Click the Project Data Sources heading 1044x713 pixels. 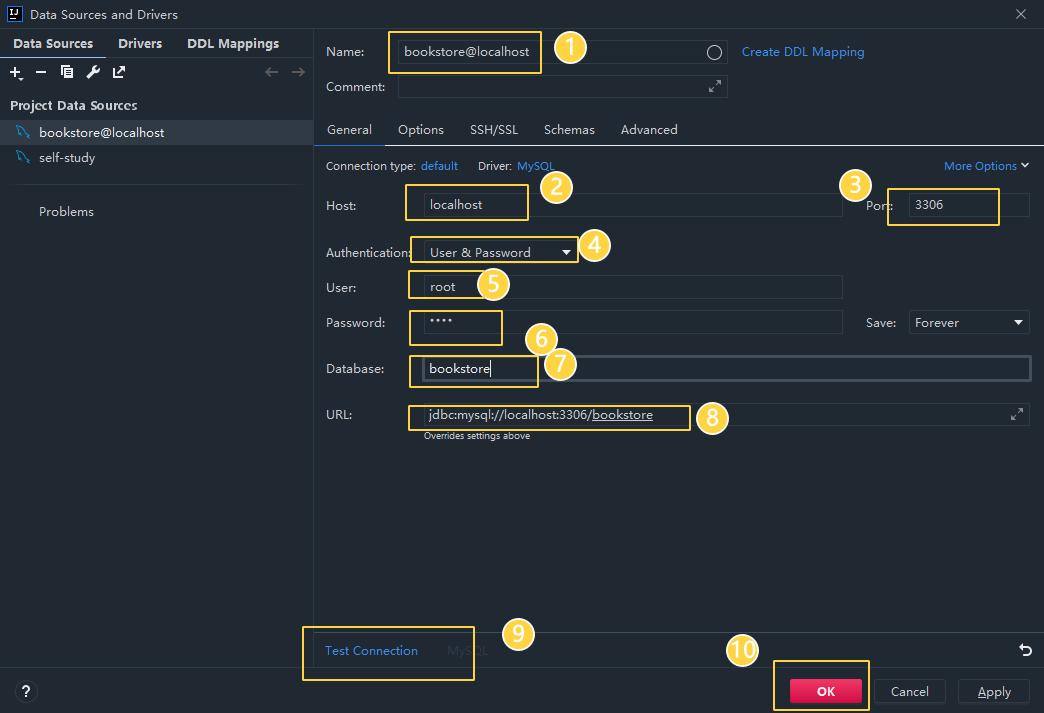74,106
